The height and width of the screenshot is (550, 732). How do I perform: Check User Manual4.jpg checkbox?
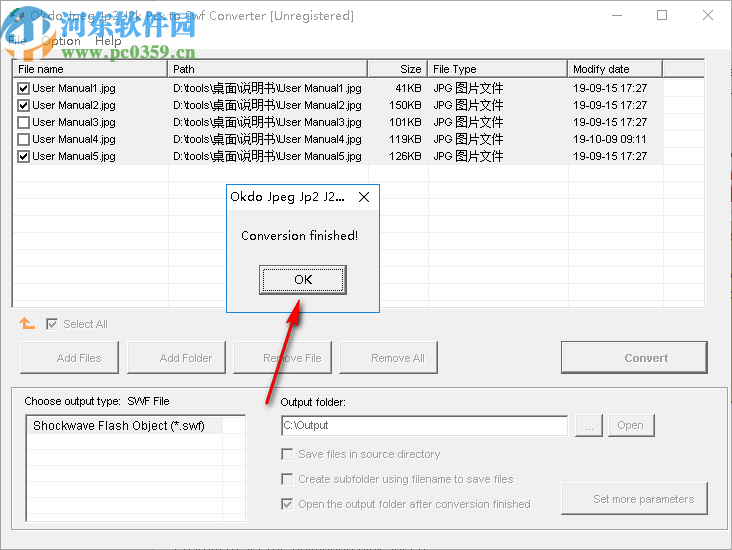point(23,139)
